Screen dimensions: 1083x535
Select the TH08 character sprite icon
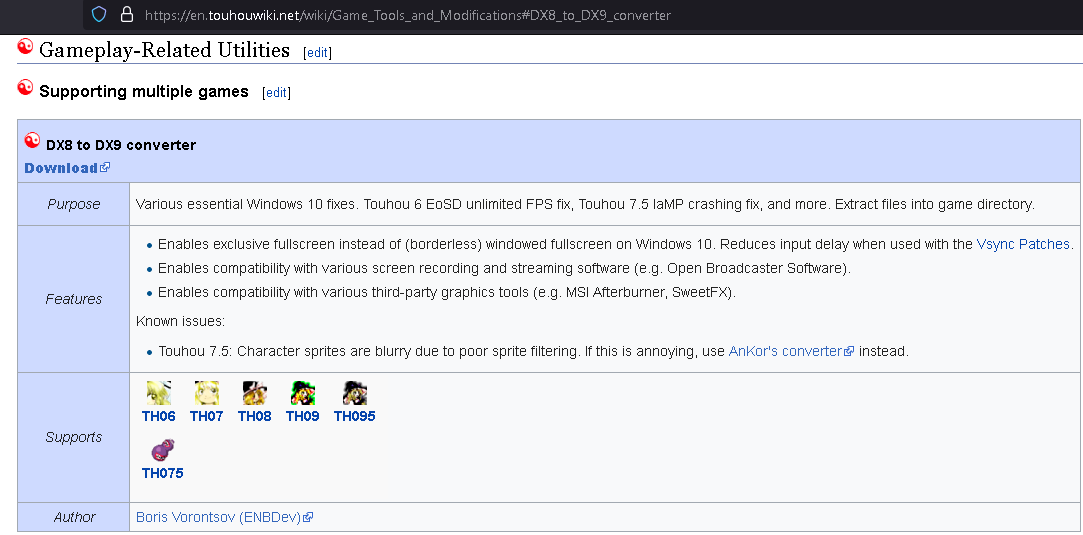(254, 393)
